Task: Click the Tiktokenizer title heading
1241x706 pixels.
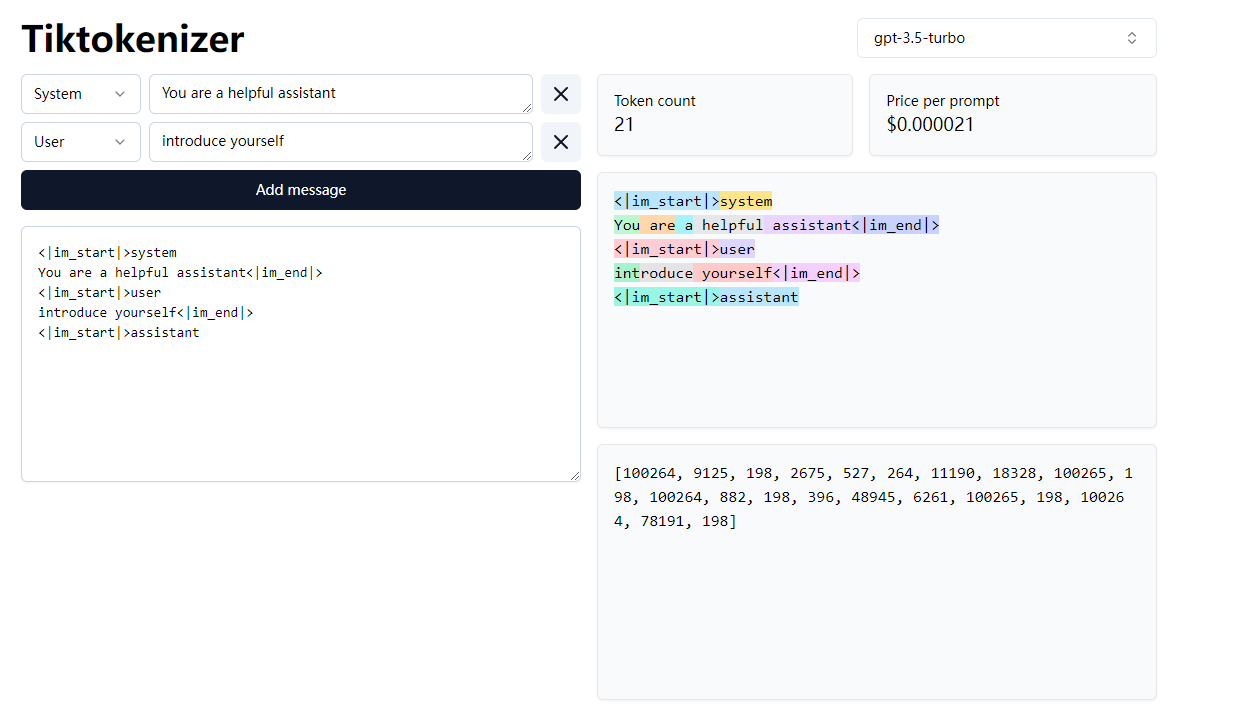Action: click(133, 39)
